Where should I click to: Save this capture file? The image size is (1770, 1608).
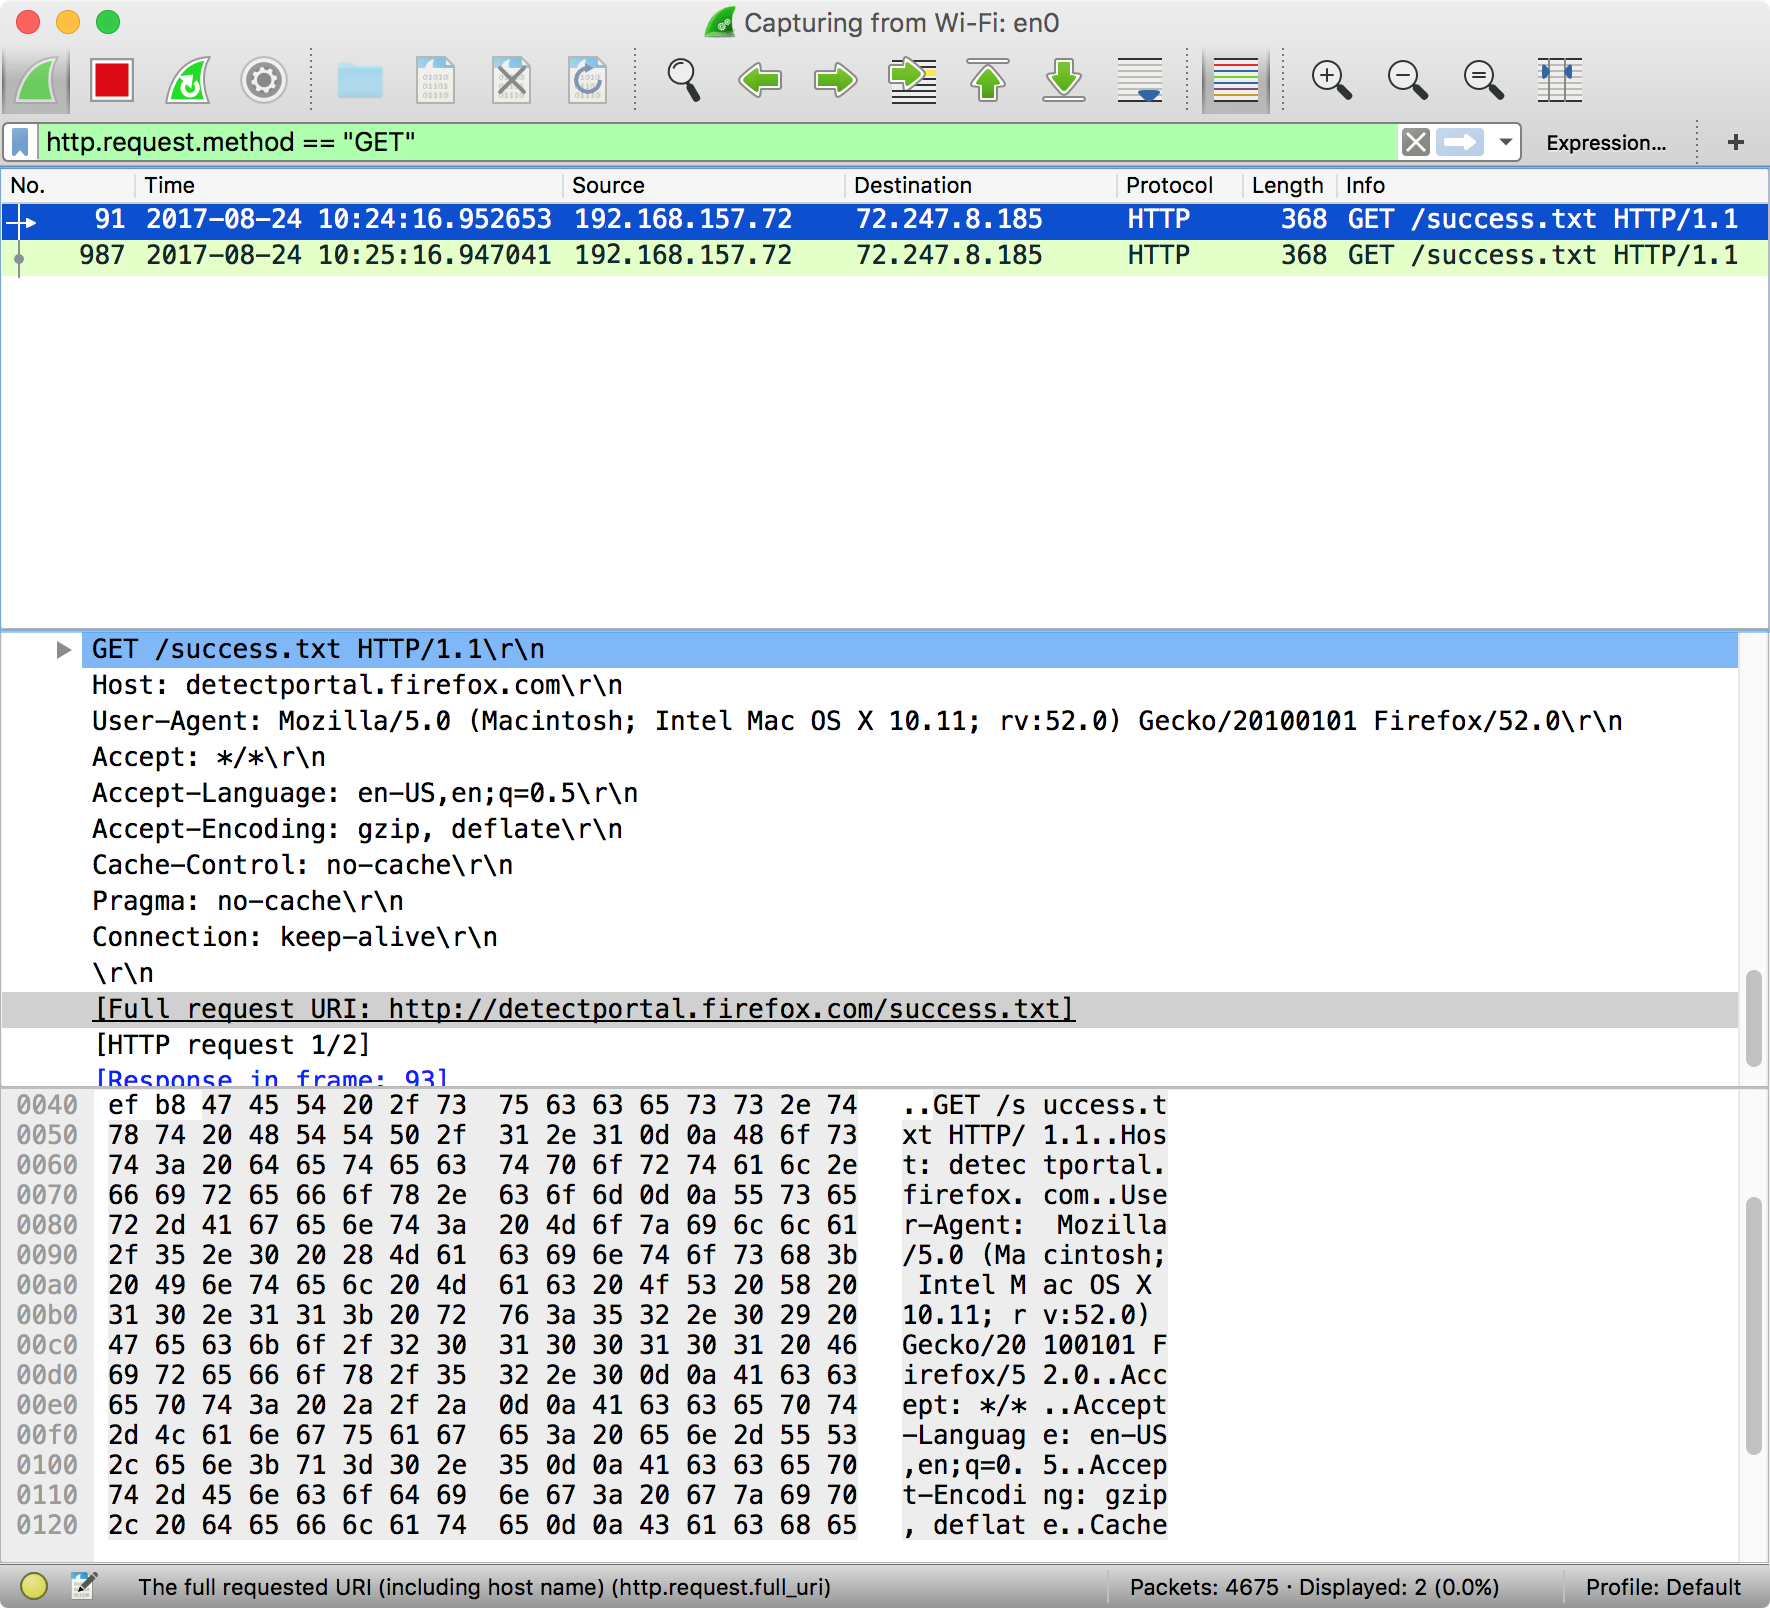436,80
